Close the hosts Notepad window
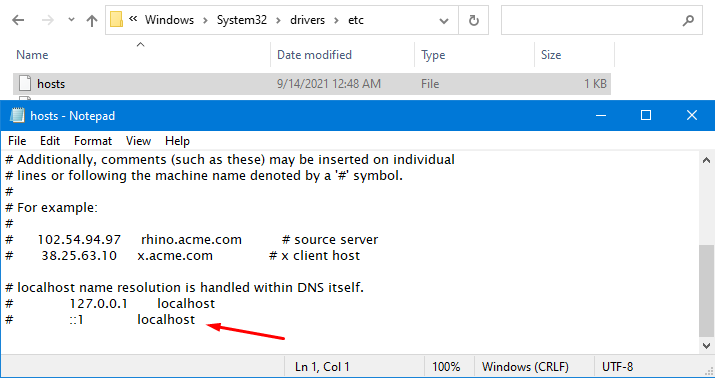The width and height of the screenshot is (715, 378). [692, 115]
